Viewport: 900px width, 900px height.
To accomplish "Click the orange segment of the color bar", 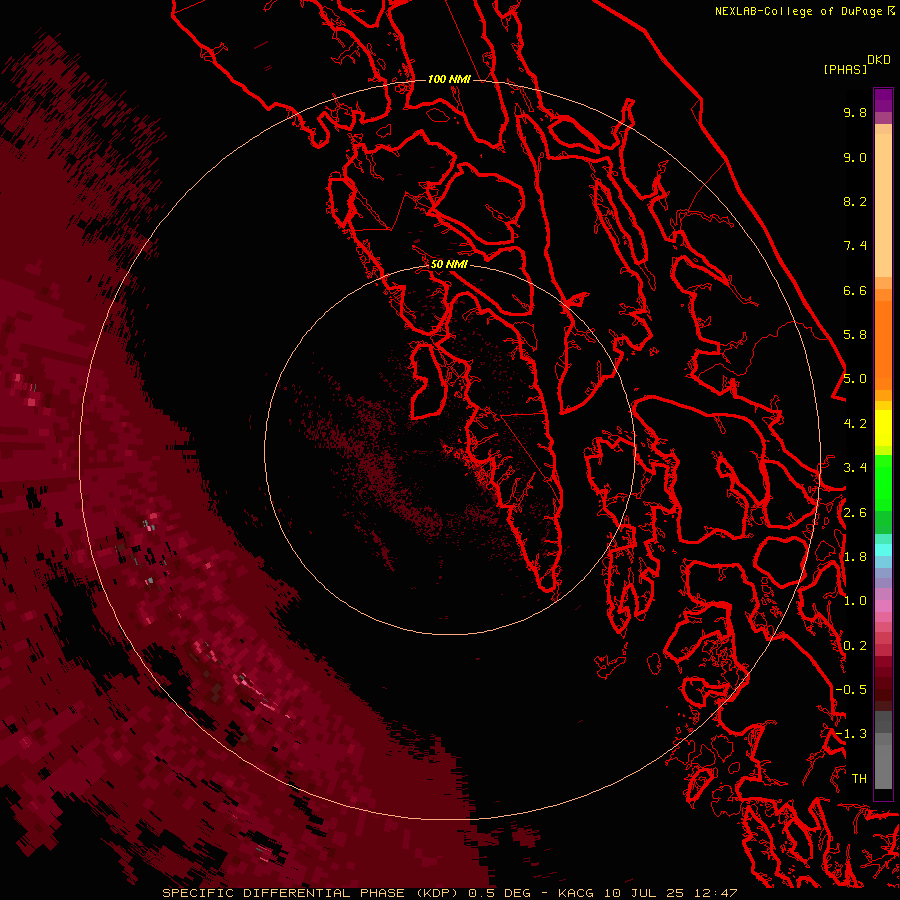I will (x=883, y=344).
